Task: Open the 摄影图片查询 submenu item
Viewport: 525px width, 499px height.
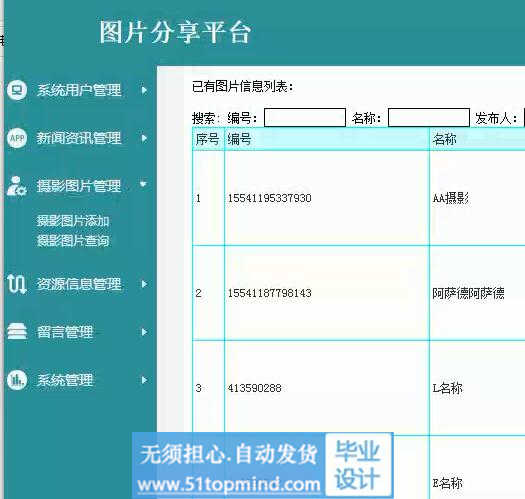Action: click(x=73, y=240)
